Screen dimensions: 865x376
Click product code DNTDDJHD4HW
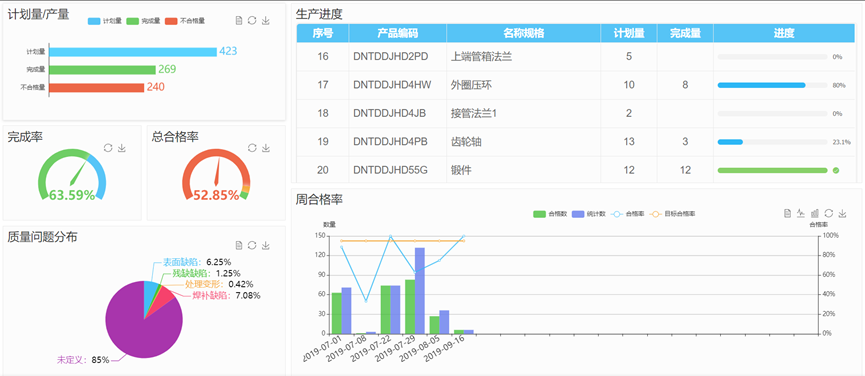392,85
